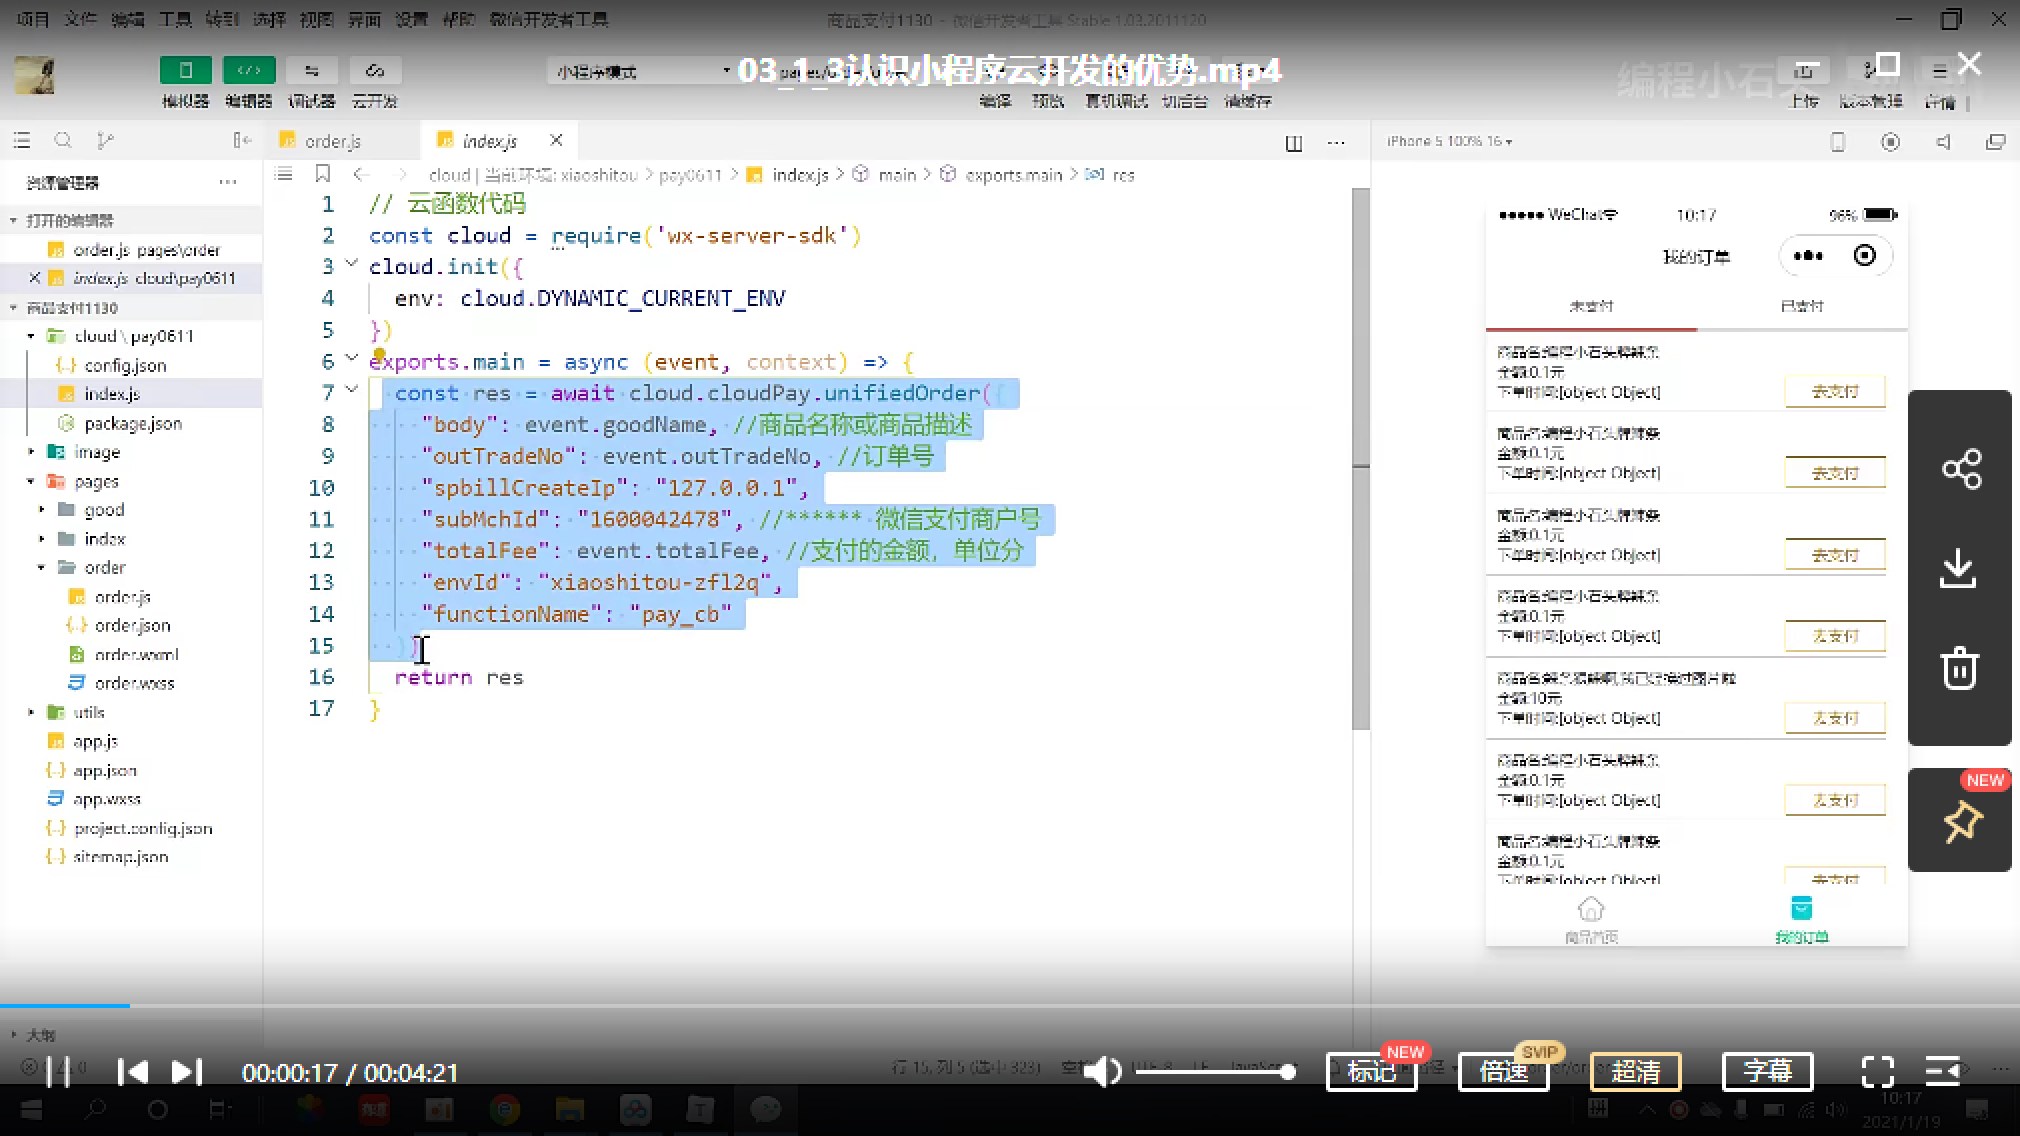This screenshot has height=1136, width=2020.
Task: Select the 已支付 tab in simulator
Action: point(1801,306)
